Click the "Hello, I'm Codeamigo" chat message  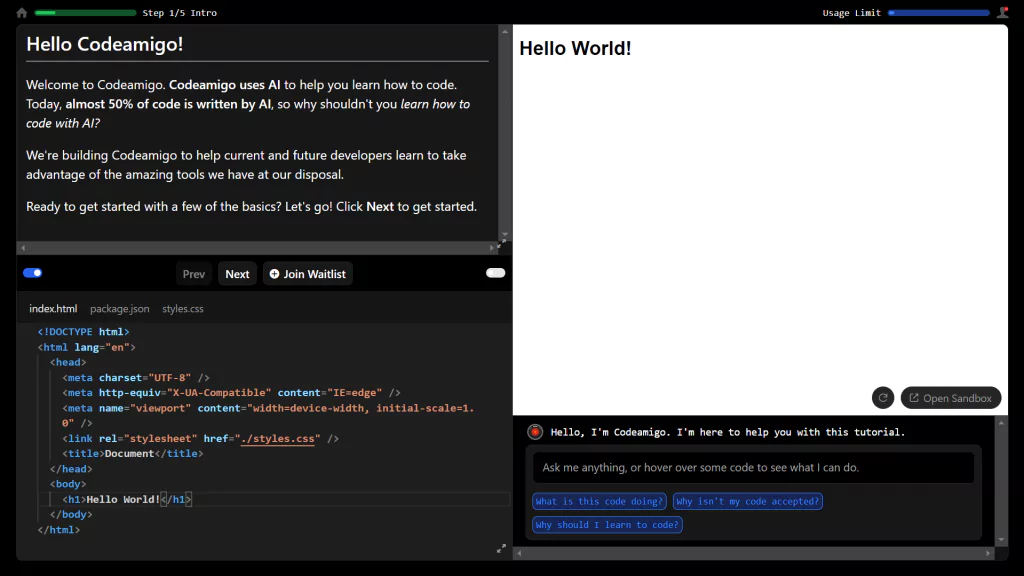pyautogui.click(x=728, y=432)
